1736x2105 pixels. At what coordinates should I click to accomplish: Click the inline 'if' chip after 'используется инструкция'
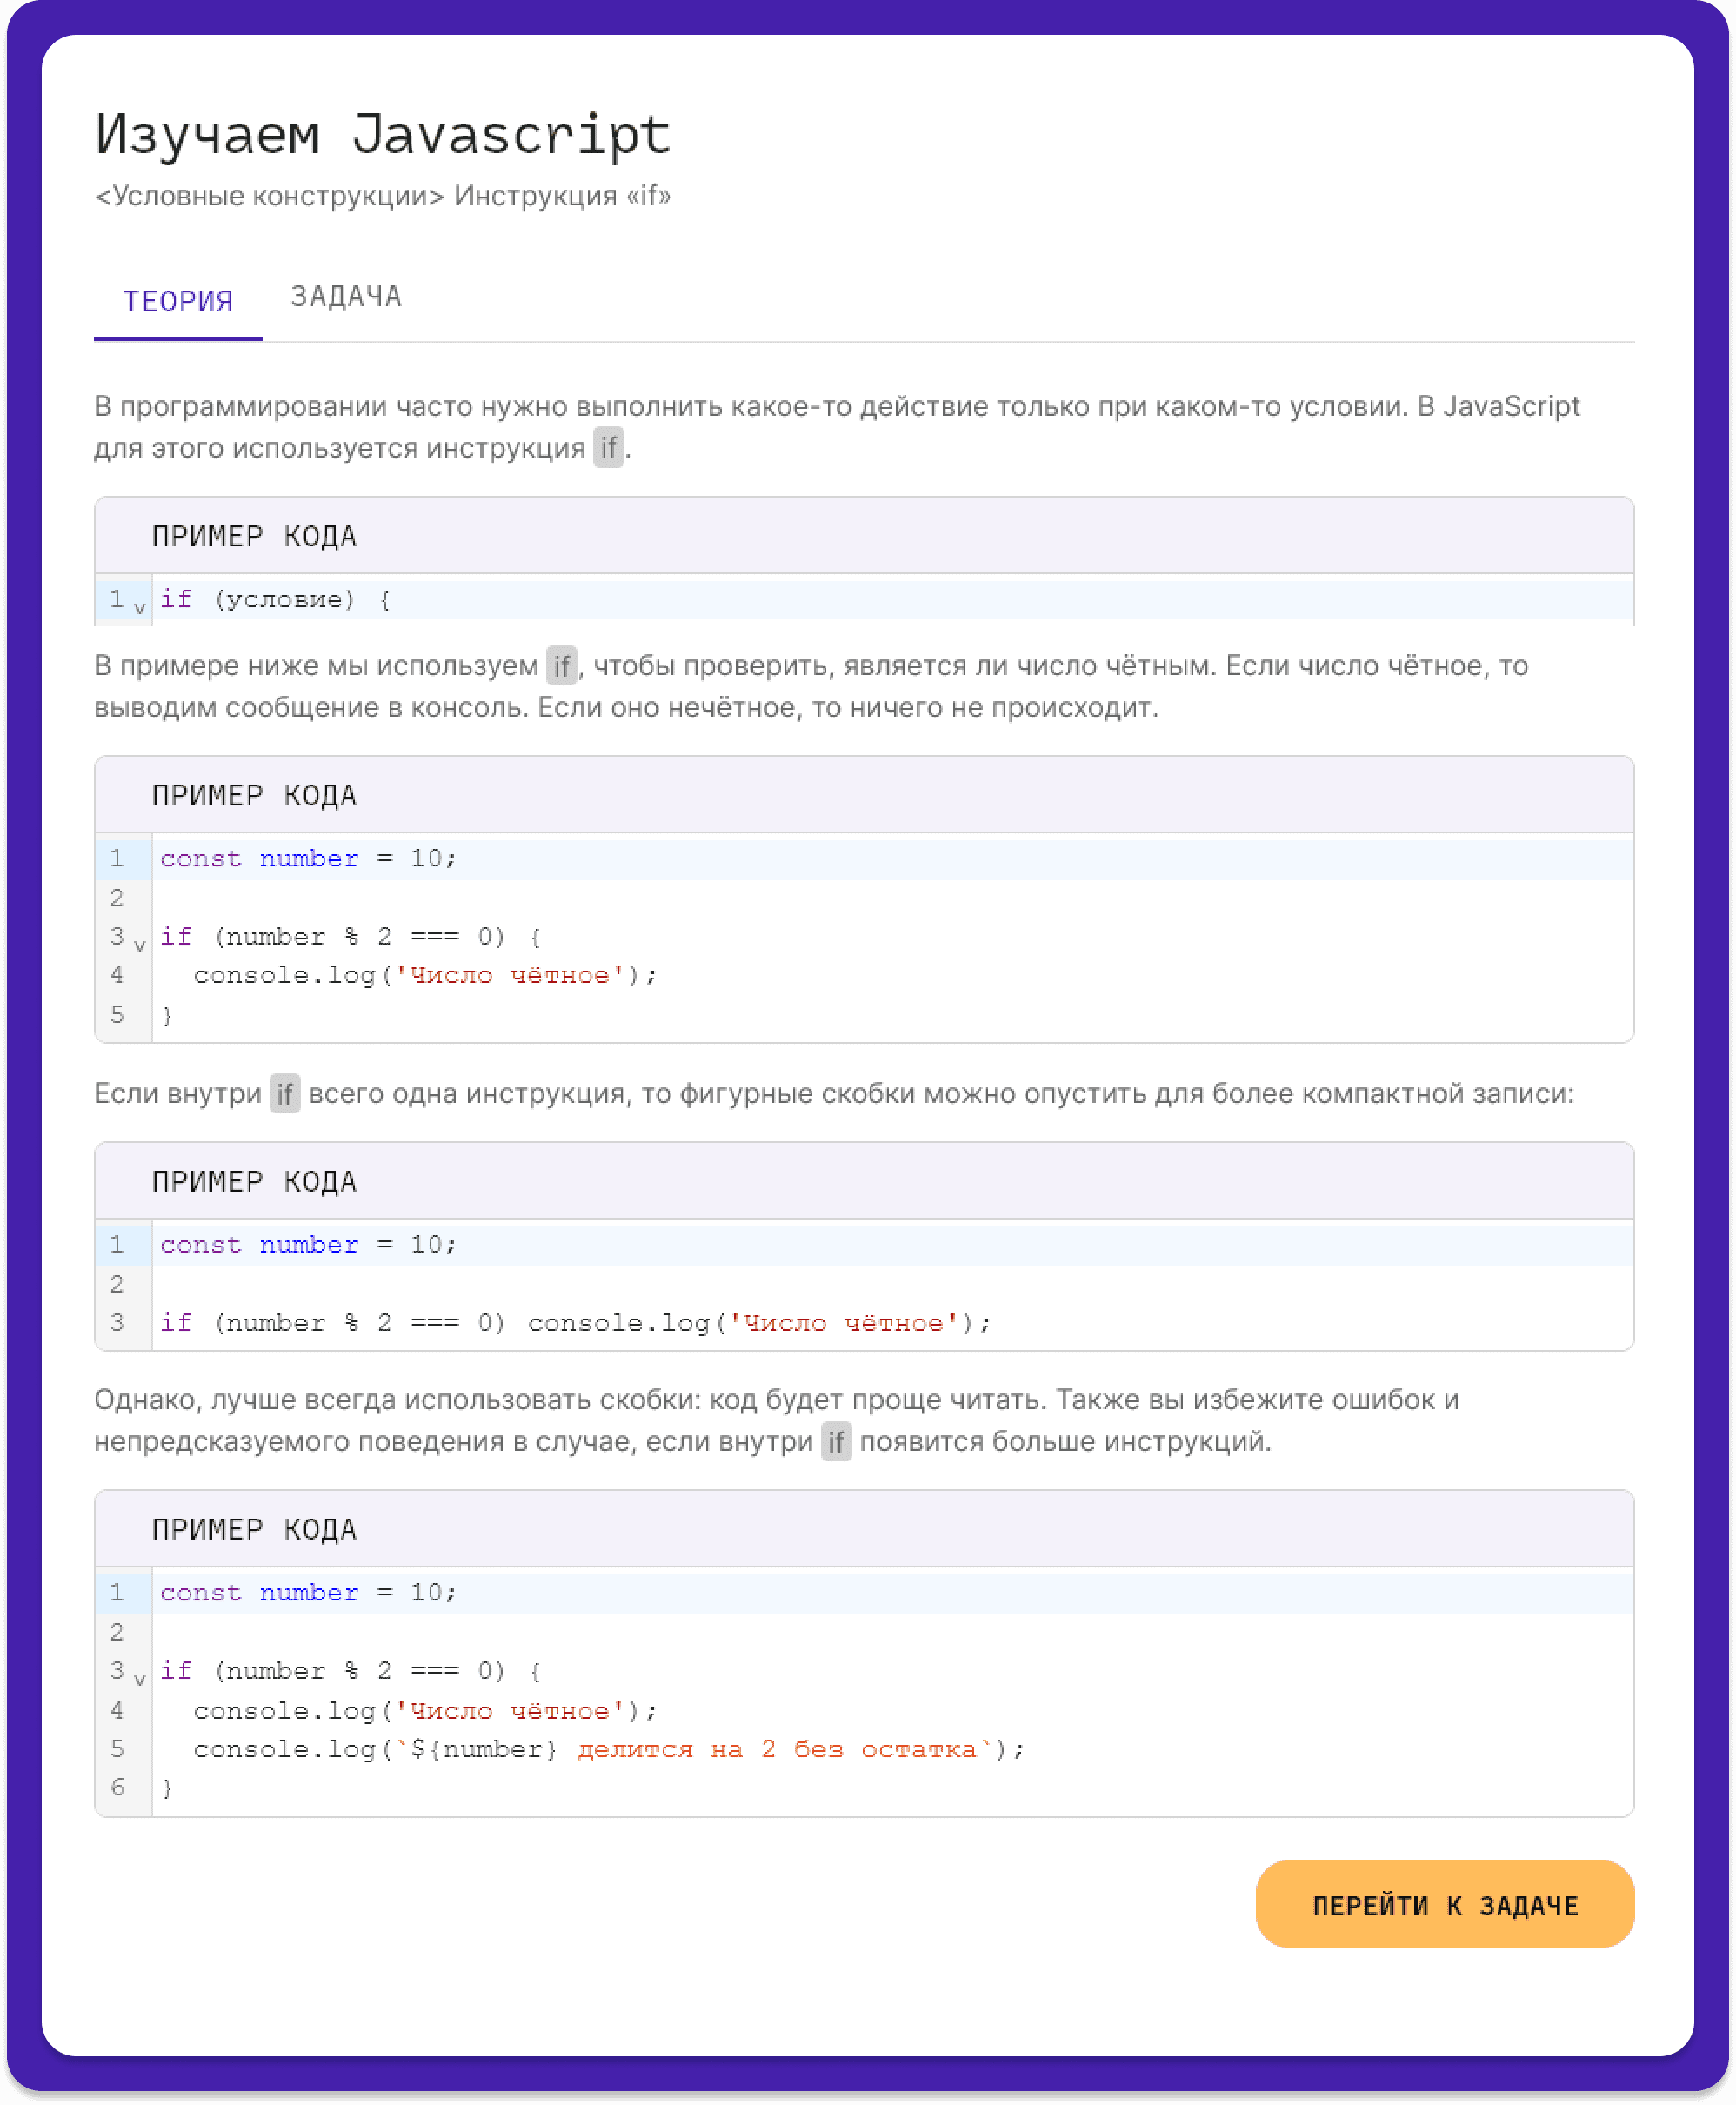pyautogui.click(x=608, y=448)
